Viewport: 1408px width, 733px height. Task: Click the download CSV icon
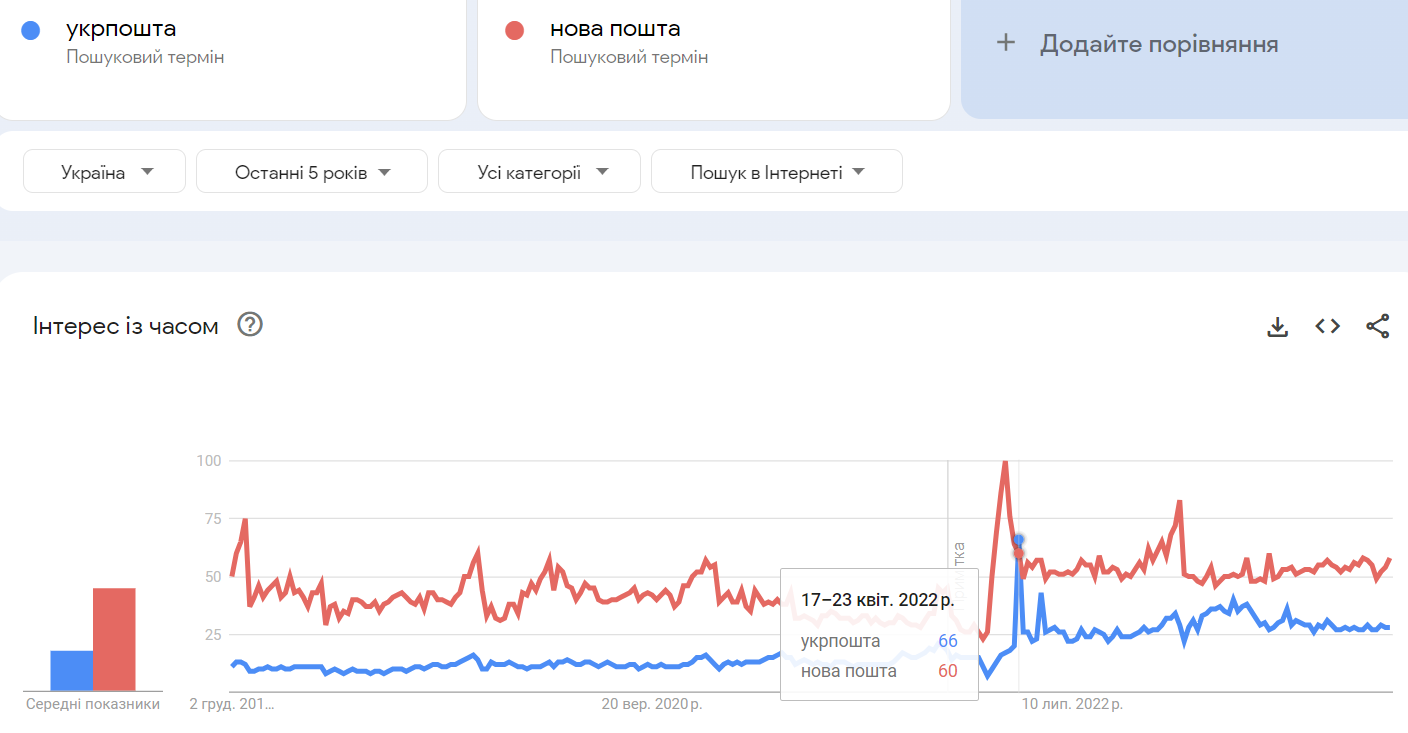(x=1277, y=325)
